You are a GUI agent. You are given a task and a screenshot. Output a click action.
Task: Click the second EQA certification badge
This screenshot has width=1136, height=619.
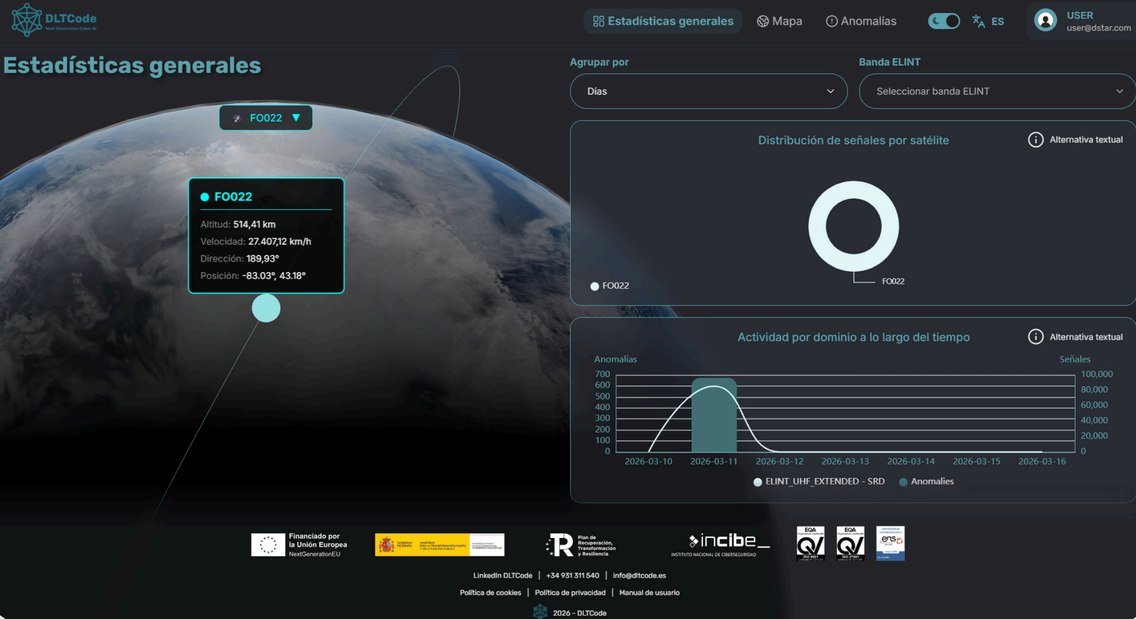coord(850,543)
